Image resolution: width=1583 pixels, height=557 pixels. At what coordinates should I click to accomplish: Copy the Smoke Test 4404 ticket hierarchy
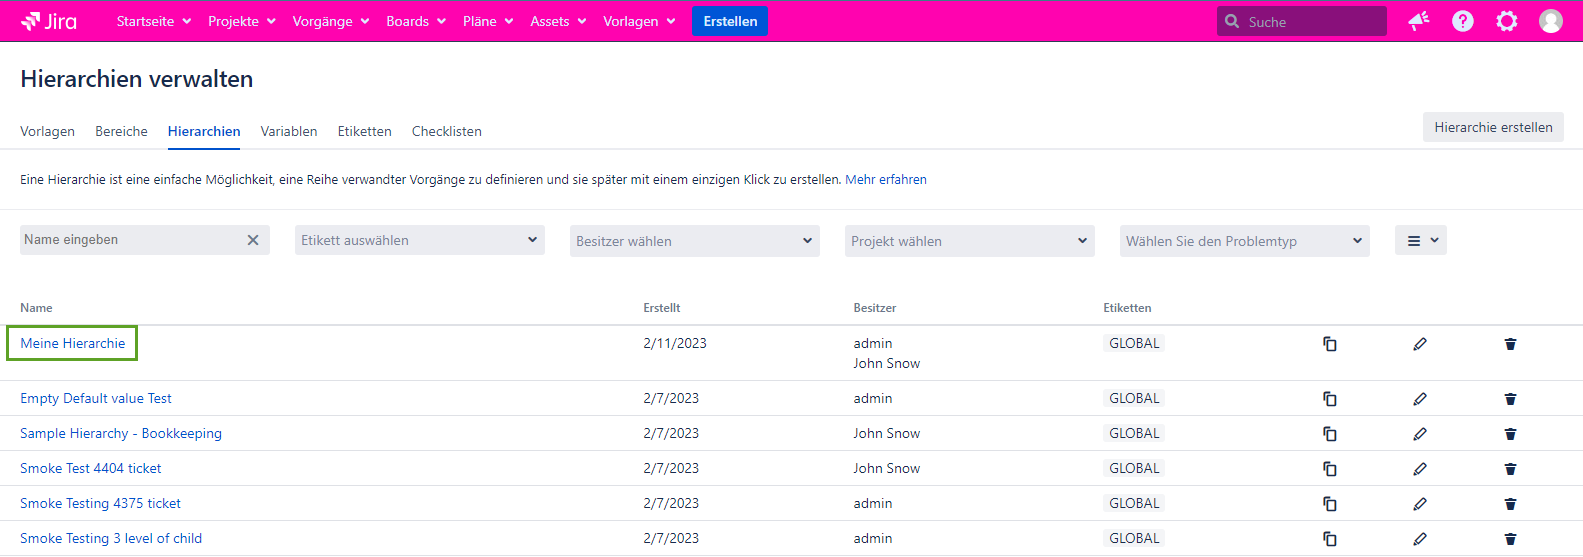click(1329, 469)
